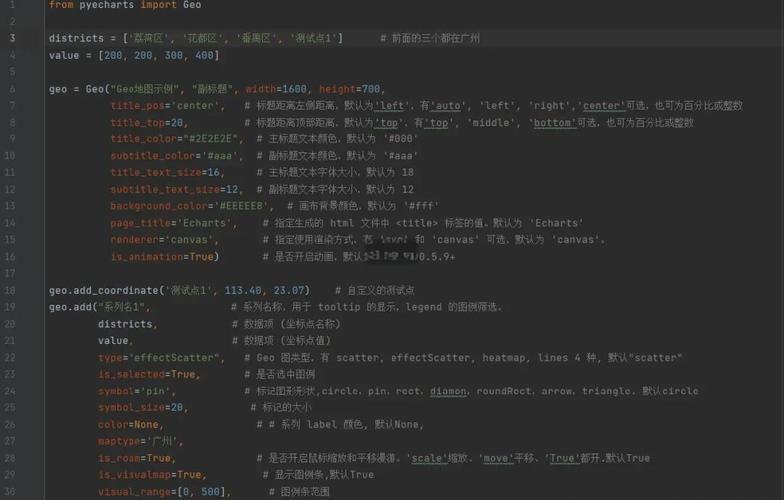Click gutter line number 17

[x=10, y=274]
